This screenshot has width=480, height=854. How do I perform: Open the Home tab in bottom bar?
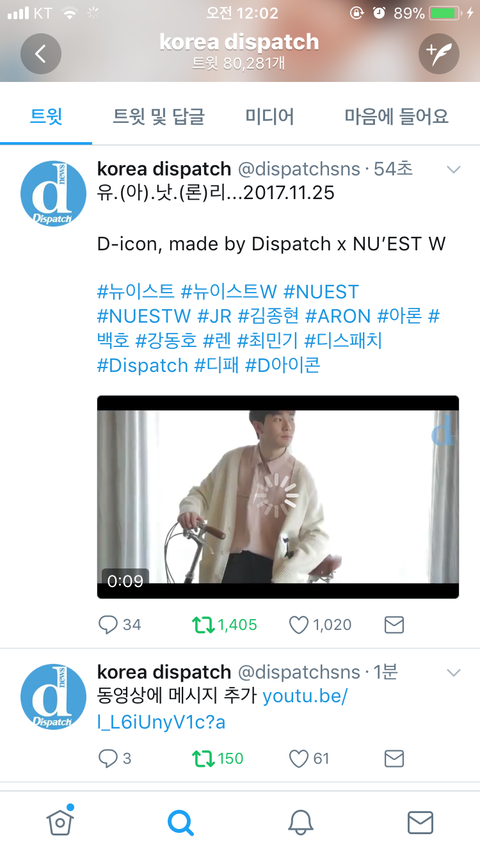point(60,821)
